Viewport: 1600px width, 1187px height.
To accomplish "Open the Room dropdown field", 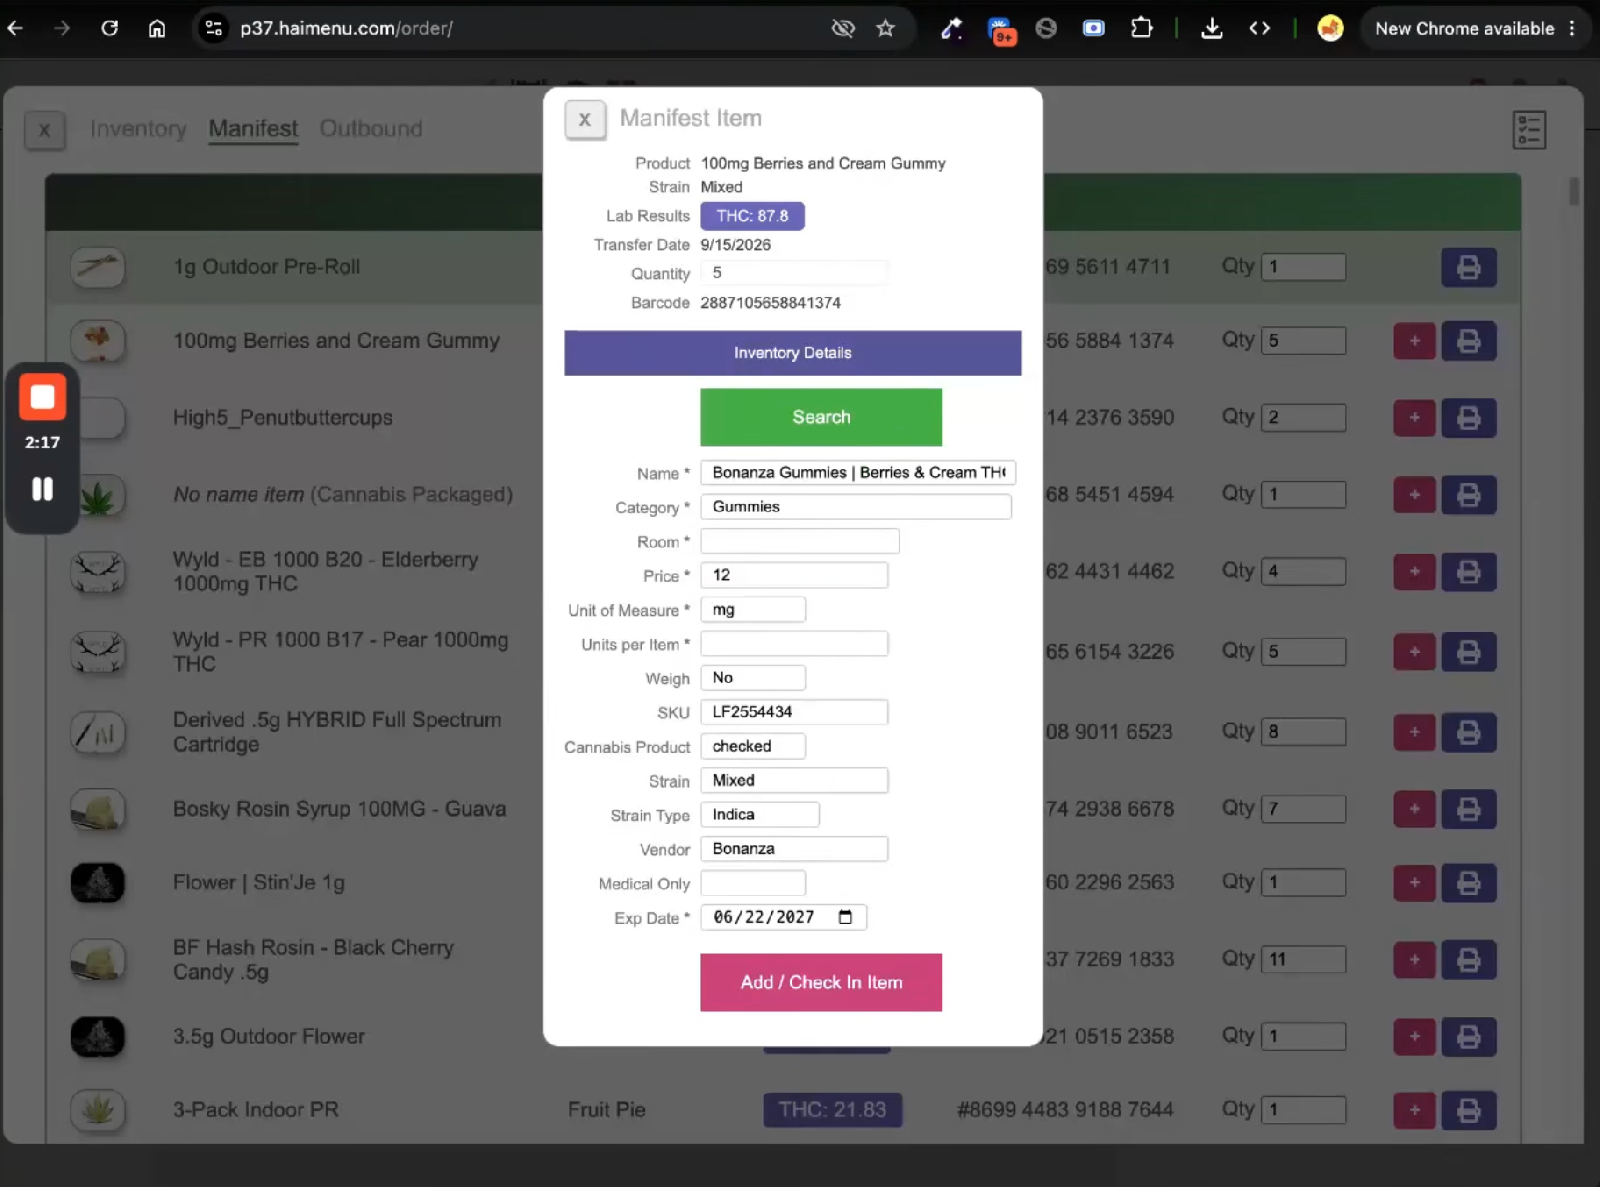I will [800, 541].
